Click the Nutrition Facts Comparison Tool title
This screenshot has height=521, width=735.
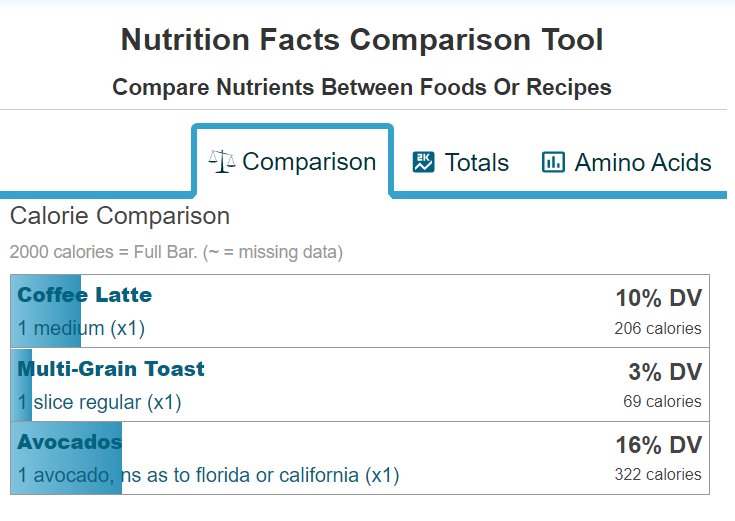pyautogui.click(x=362, y=40)
